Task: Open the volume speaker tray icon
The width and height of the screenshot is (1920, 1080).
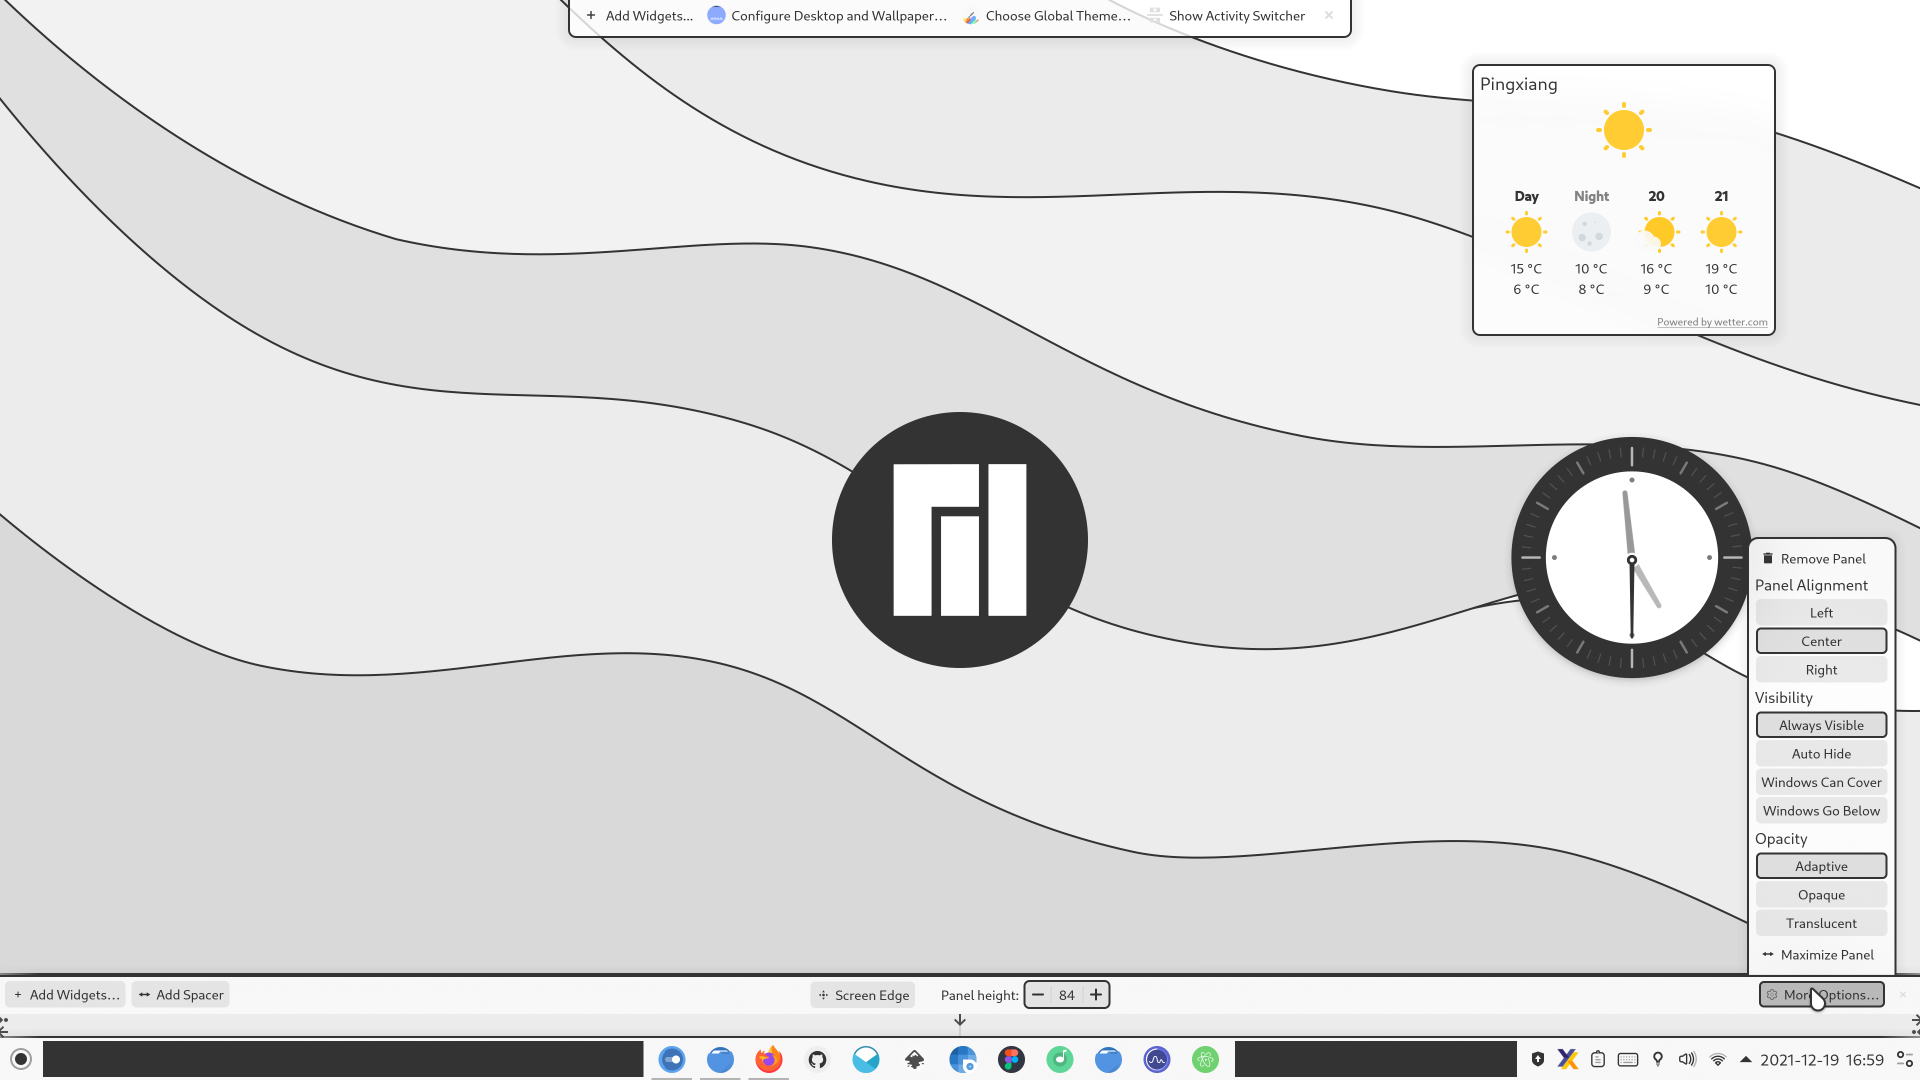Action: point(1688,1059)
